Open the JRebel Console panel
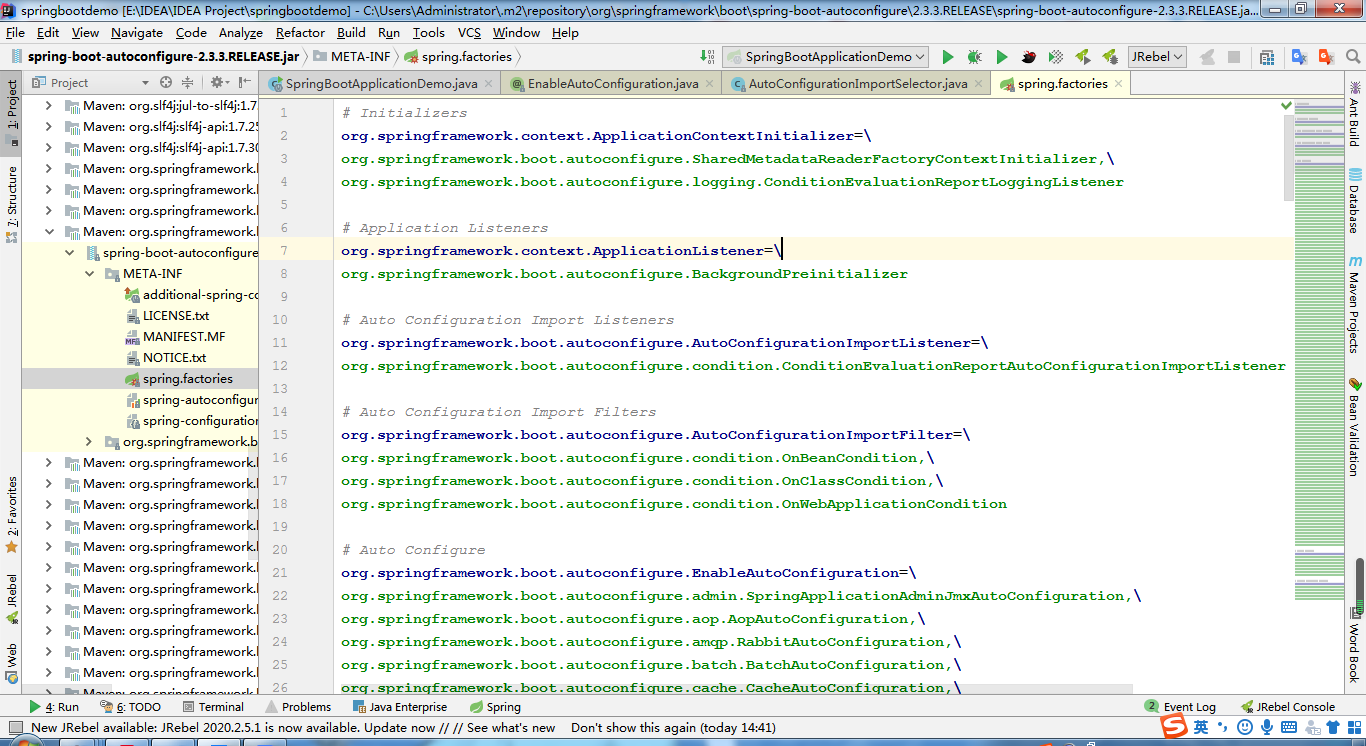 (1288, 706)
